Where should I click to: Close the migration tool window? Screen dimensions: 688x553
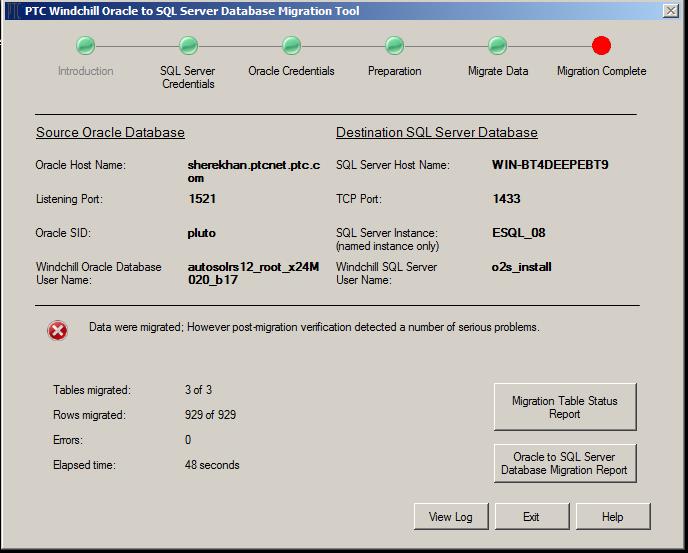tap(669, 11)
